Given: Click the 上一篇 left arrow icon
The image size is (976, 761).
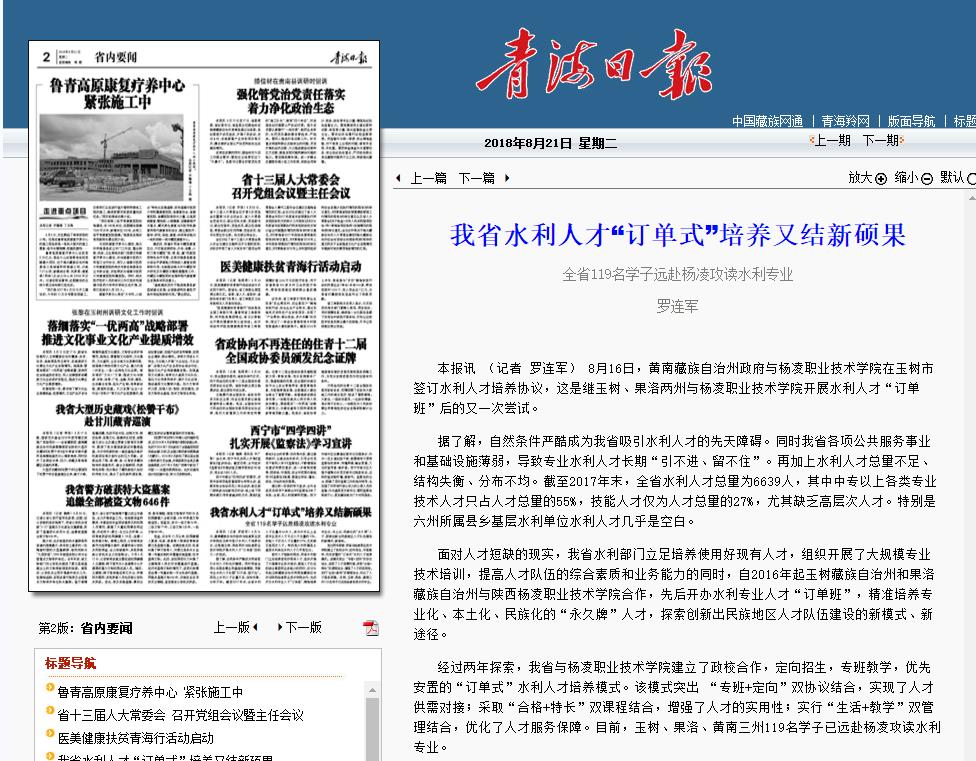Looking at the screenshot, I should click(398, 178).
